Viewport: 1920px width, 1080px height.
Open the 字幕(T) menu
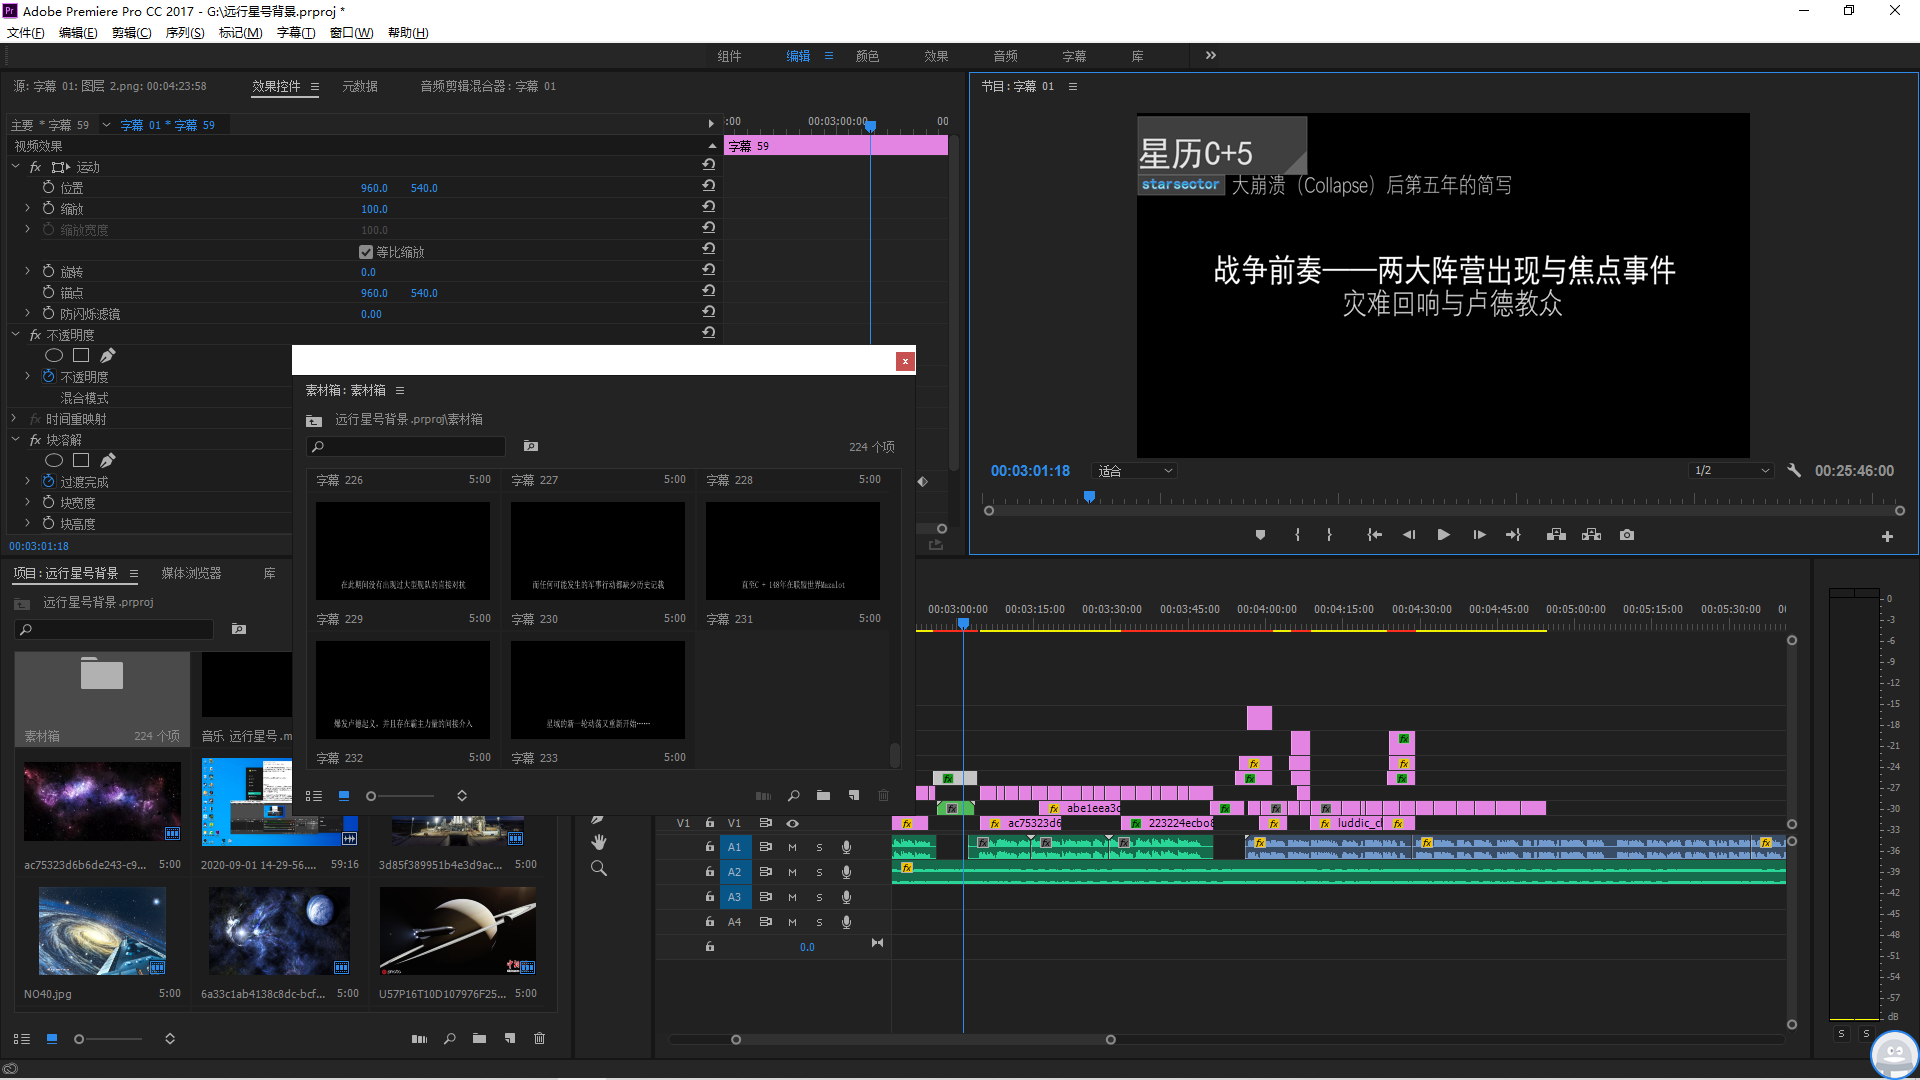pos(296,33)
